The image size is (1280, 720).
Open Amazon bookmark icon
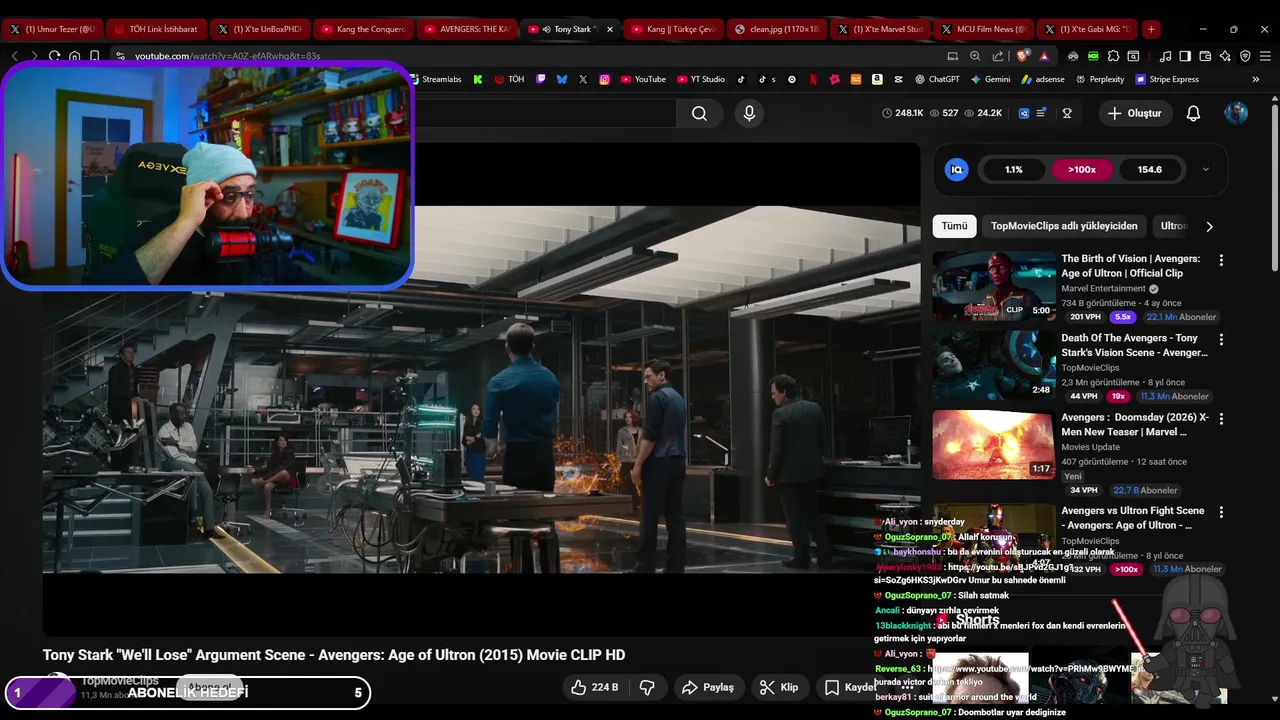[x=877, y=79]
